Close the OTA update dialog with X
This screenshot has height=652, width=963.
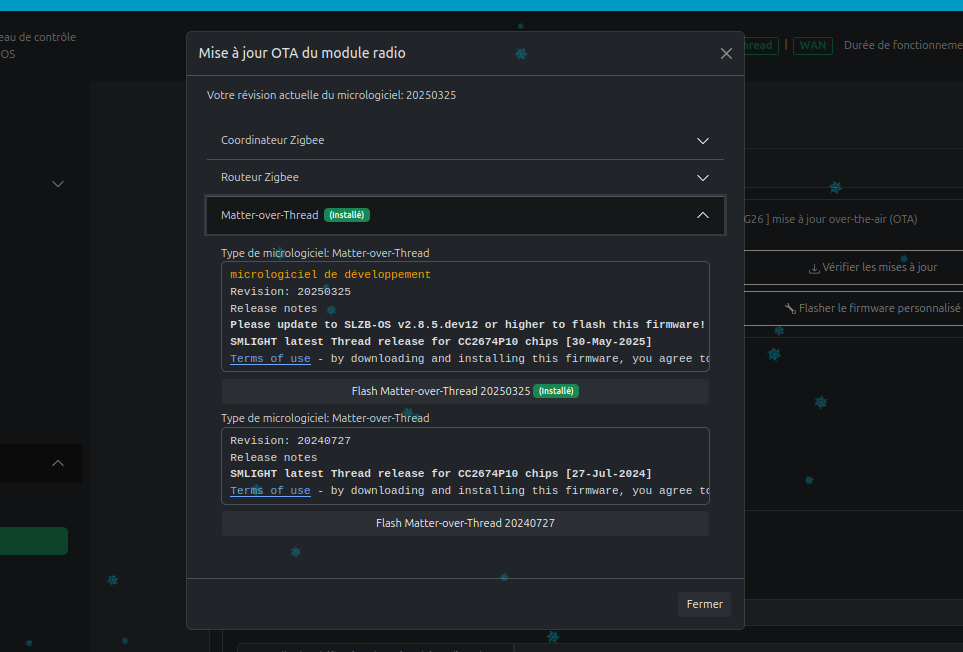click(x=726, y=53)
